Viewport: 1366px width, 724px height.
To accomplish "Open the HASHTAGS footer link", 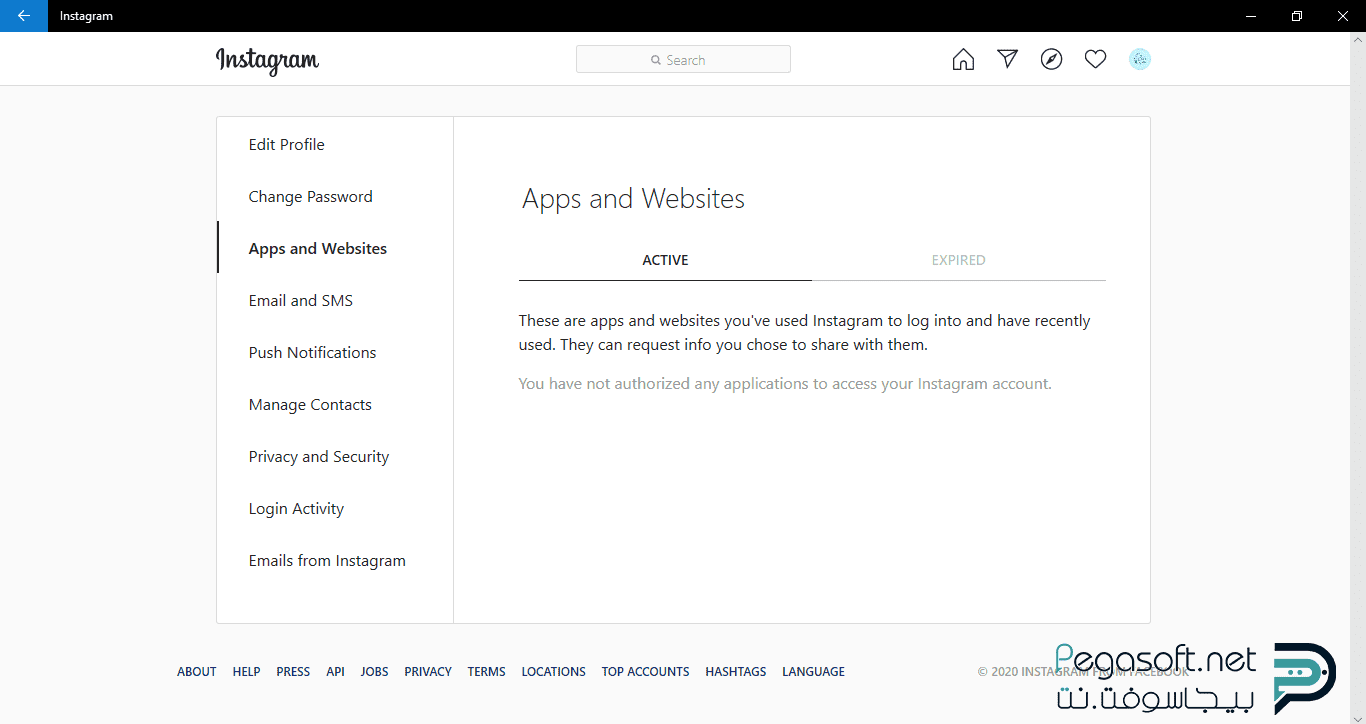I will click(x=736, y=672).
